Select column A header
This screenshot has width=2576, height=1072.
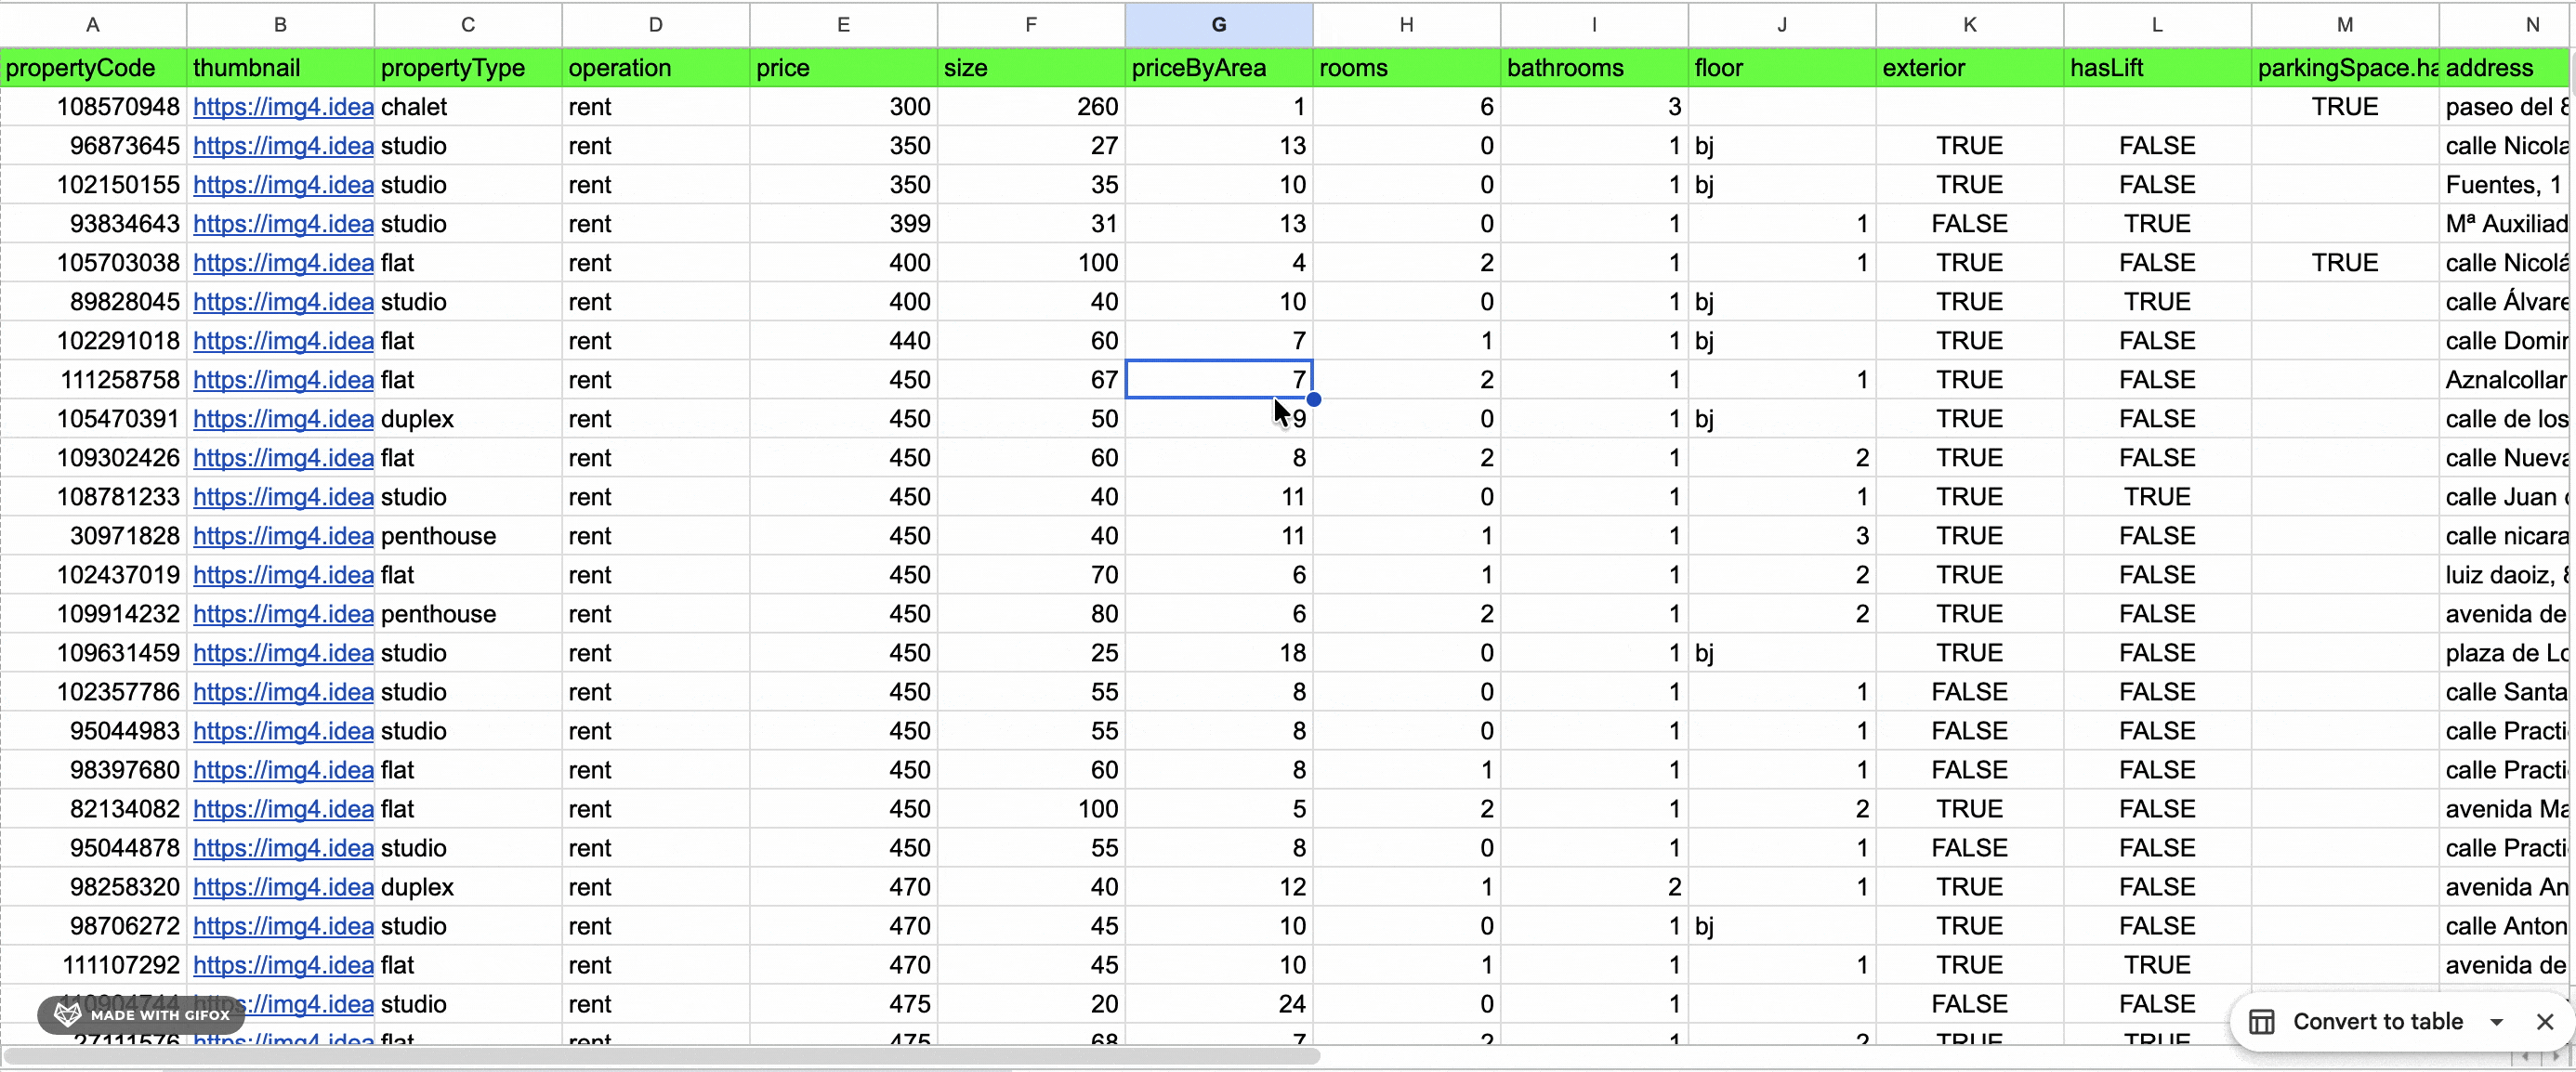tap(92, 24)
